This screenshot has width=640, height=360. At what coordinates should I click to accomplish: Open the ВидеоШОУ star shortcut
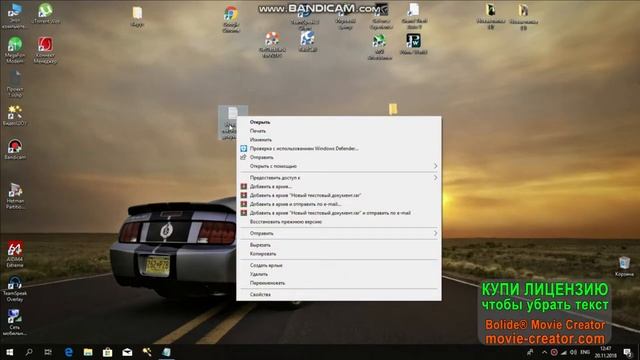pyautogui.click(x=15, y=115)
